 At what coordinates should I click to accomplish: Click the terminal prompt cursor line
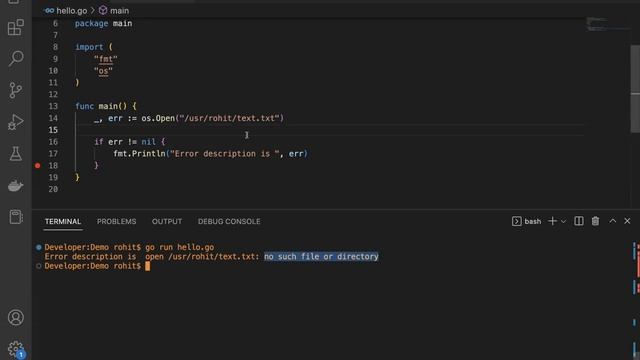97,266
